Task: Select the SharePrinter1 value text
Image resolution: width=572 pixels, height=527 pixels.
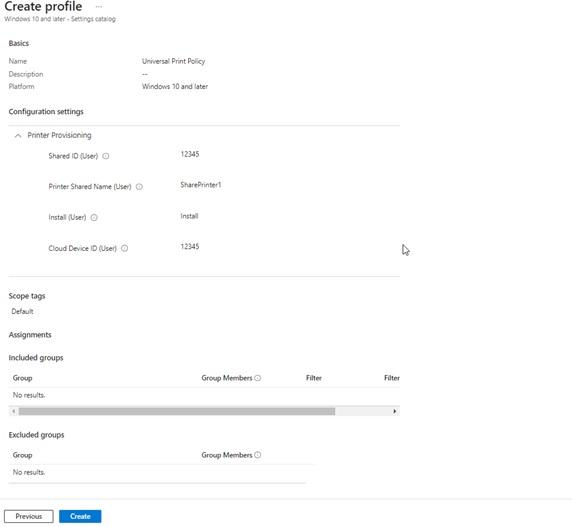Action: [x=201, y=185]
